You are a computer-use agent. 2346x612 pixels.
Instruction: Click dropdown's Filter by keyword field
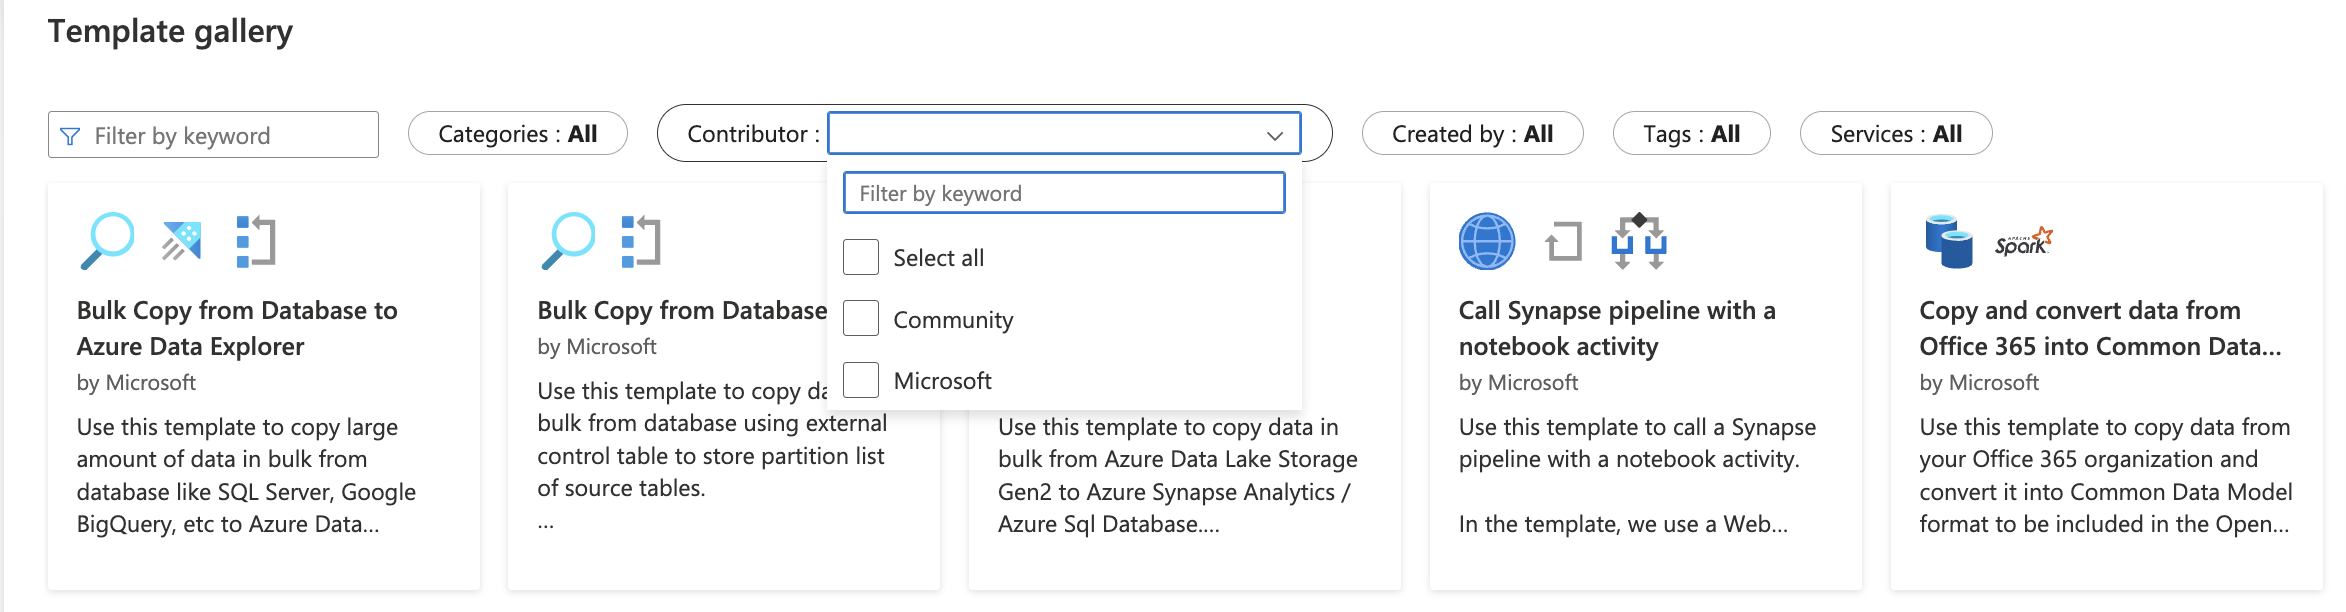[x=1063, y=193]
